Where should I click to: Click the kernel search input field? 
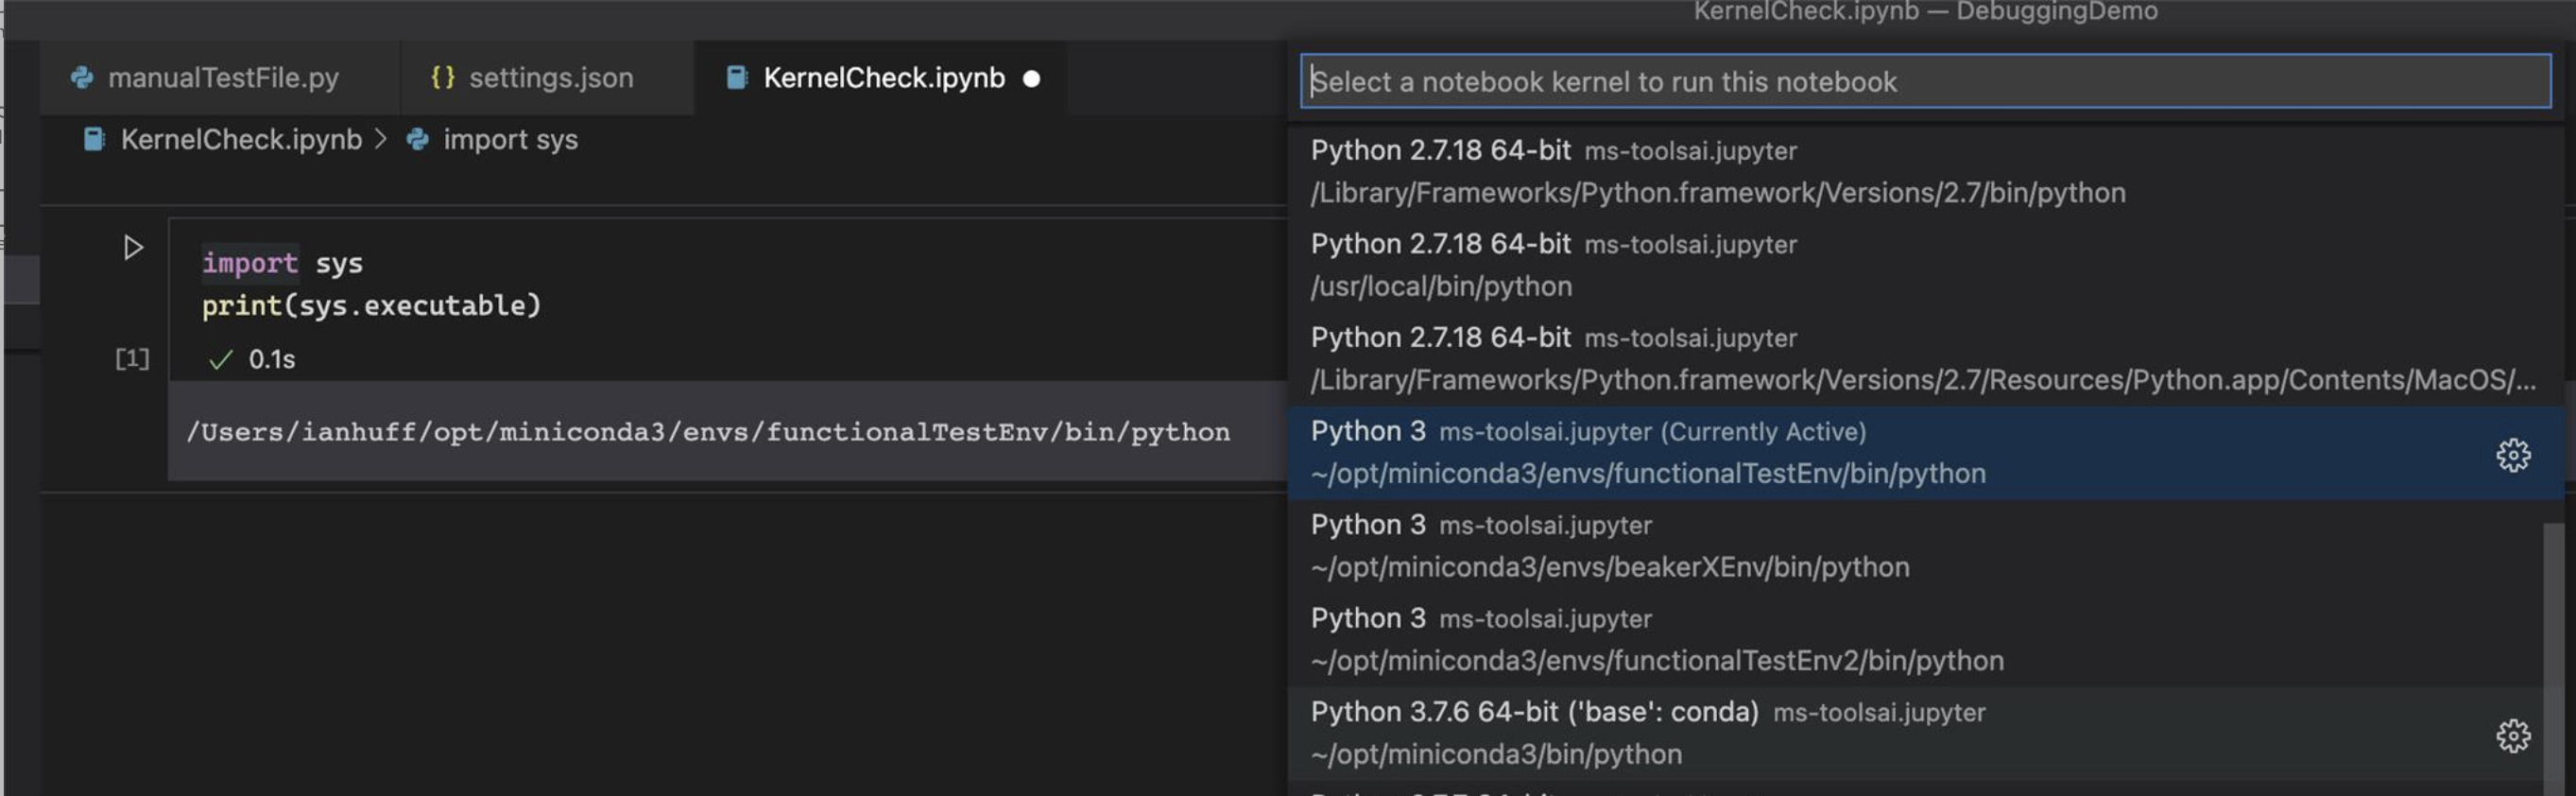click(x=1925, y=82)
